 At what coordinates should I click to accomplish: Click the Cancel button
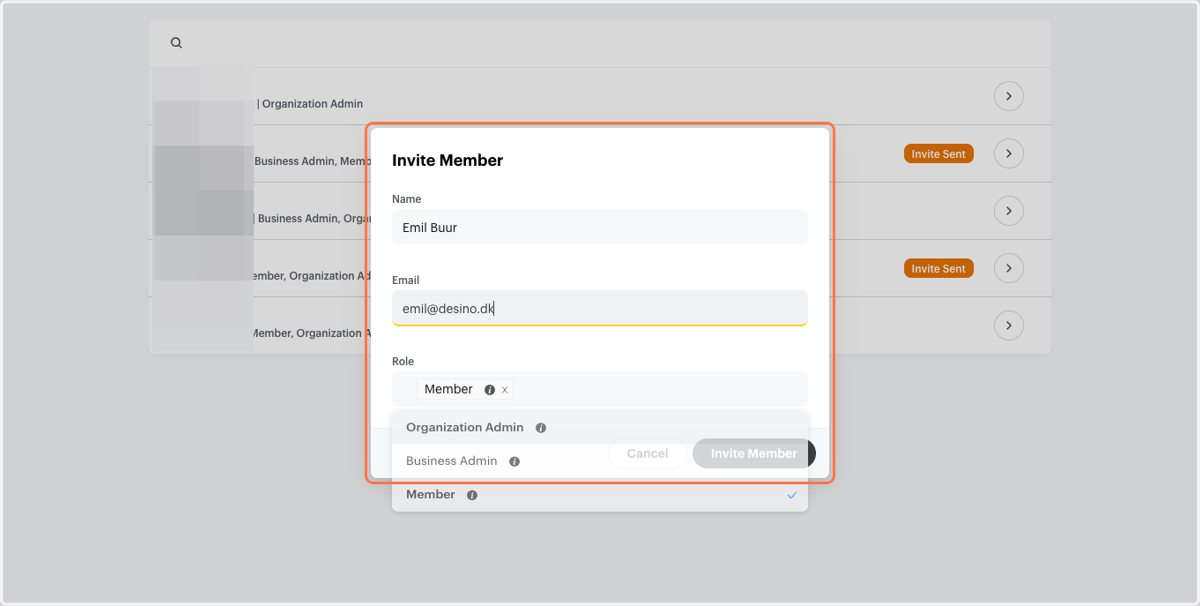click(x=647, y=454)
